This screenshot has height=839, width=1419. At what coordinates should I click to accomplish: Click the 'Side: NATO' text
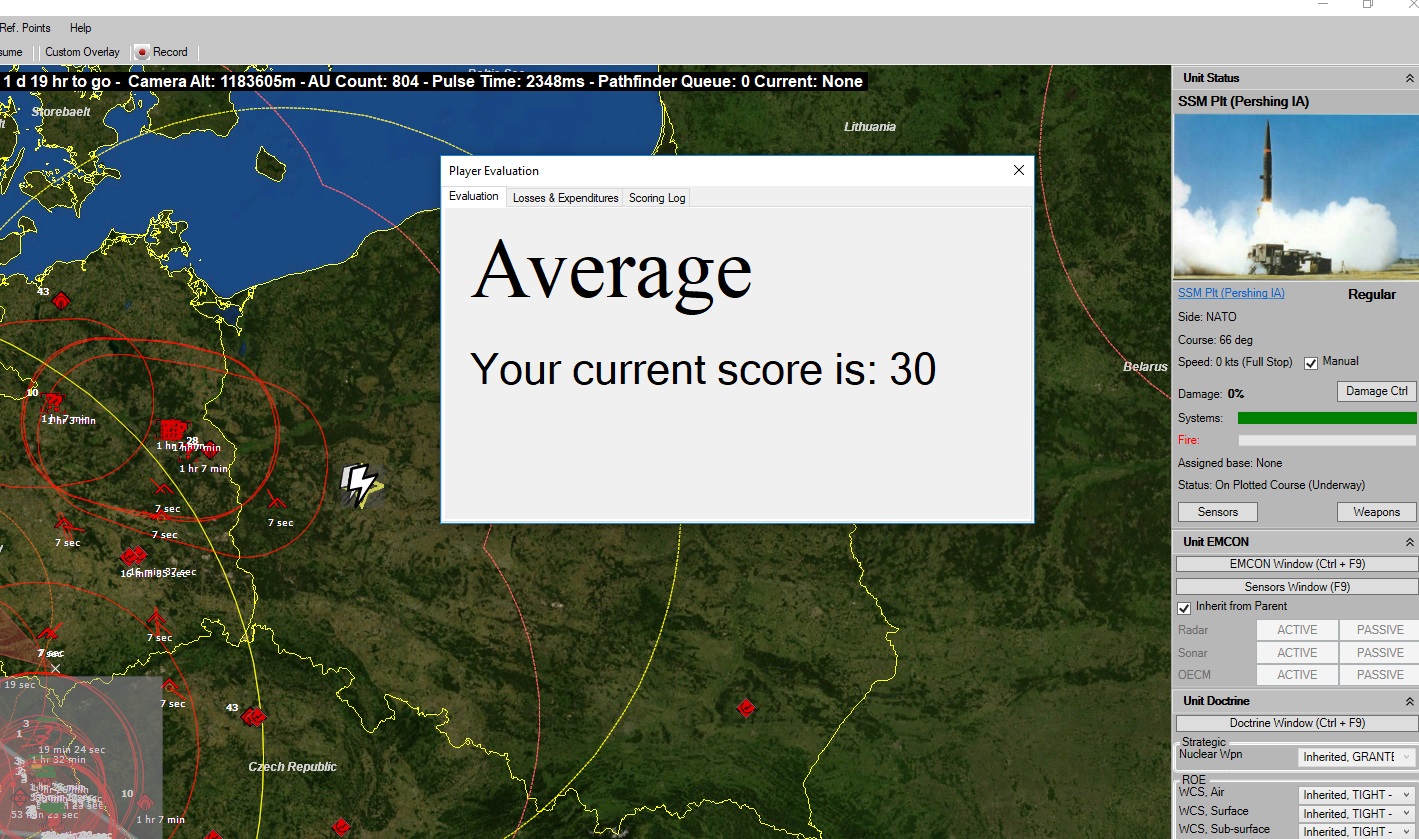(x=1207, y=317)
